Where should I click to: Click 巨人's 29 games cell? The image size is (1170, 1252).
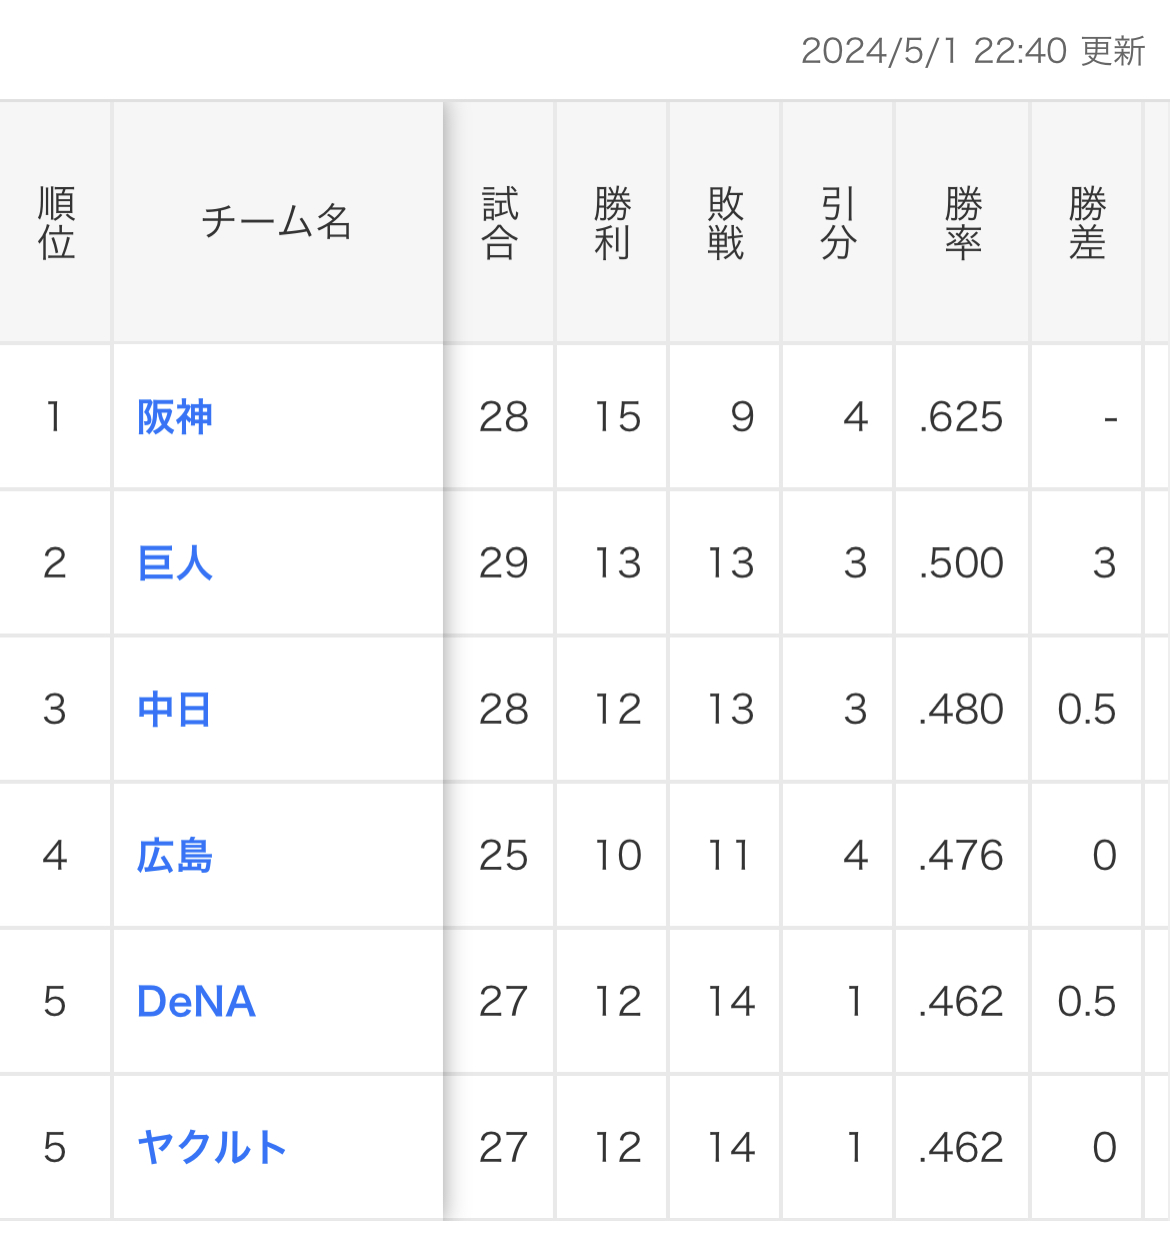click(x=503, y=563)
